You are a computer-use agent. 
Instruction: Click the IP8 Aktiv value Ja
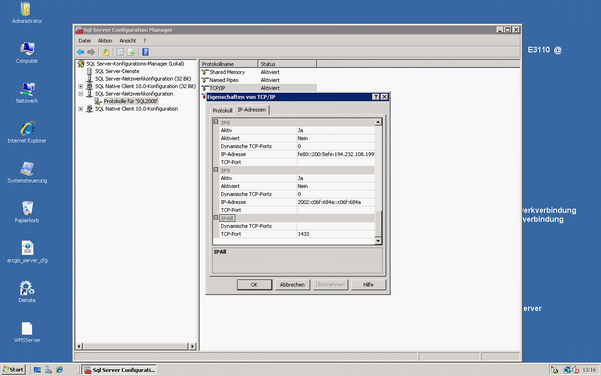pos(335,130)
